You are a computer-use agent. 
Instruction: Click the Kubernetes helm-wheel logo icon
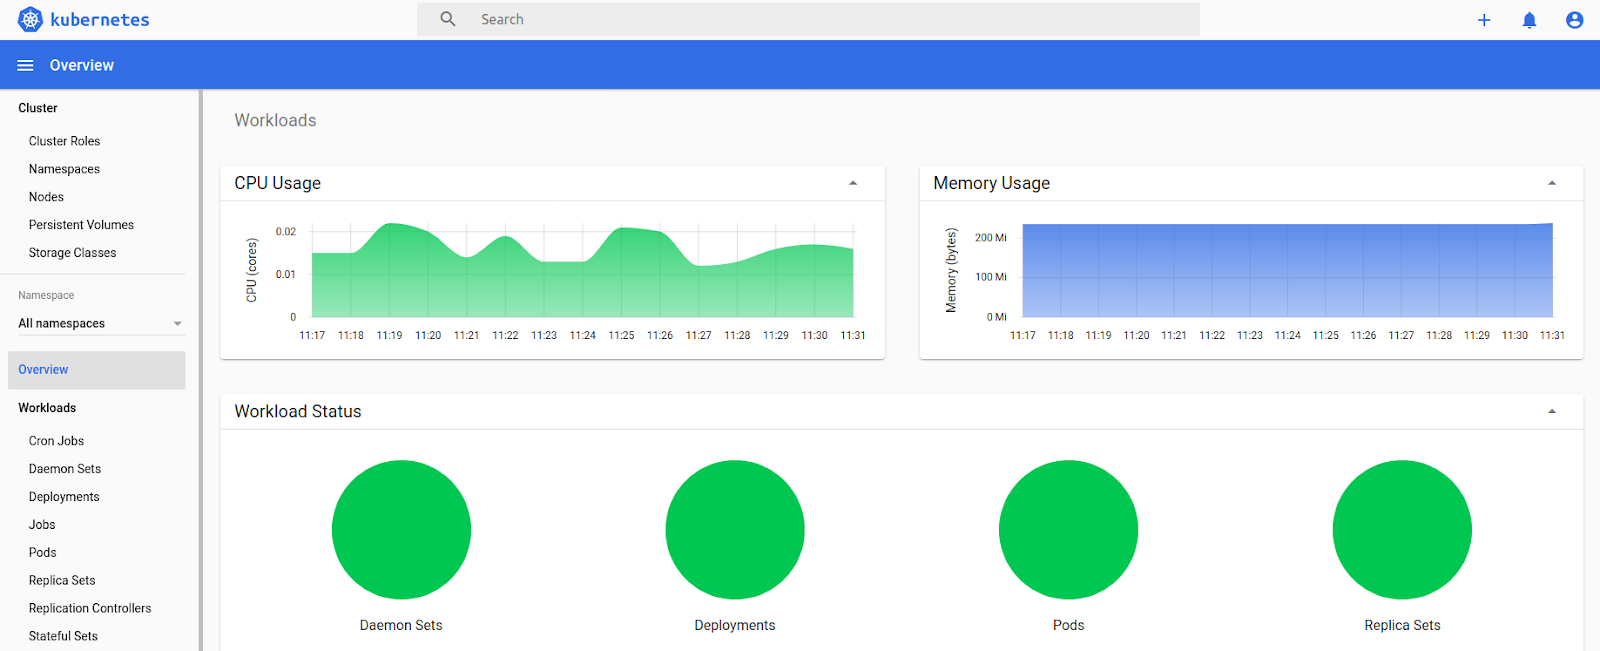click(30, 19)
